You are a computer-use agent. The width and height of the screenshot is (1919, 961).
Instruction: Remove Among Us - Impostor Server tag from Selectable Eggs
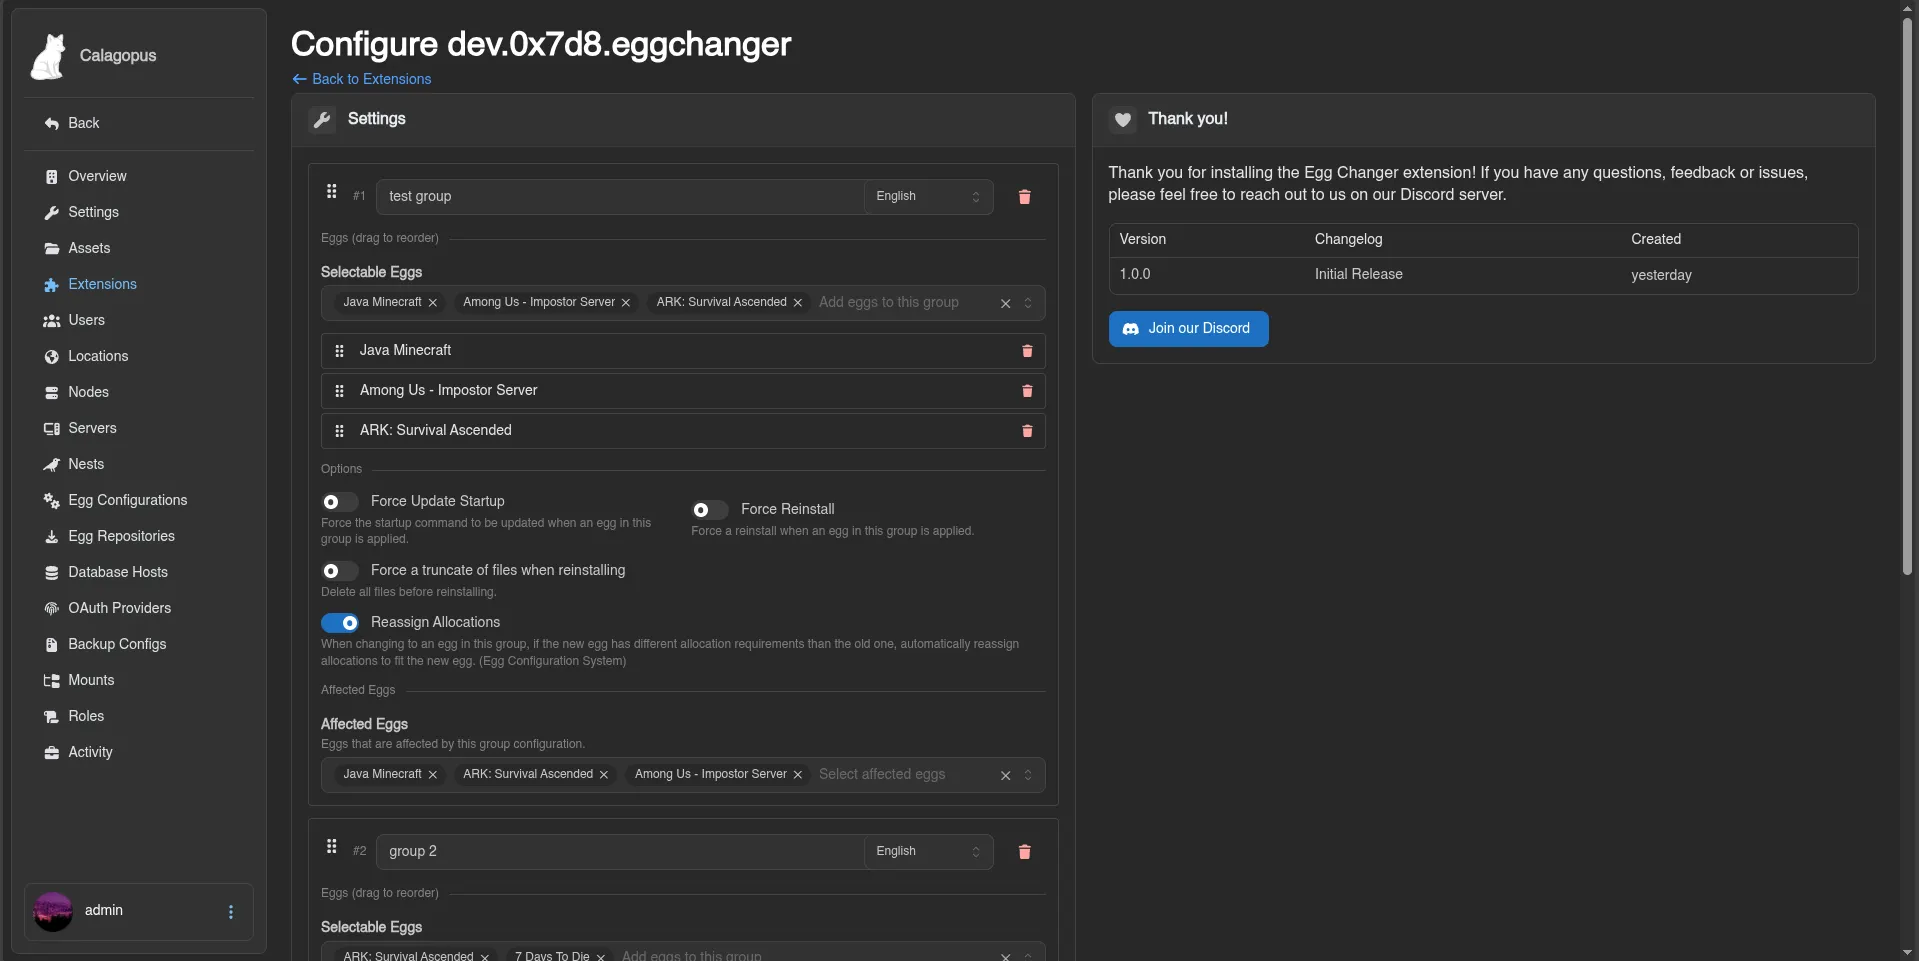click(x=626, y=303)
